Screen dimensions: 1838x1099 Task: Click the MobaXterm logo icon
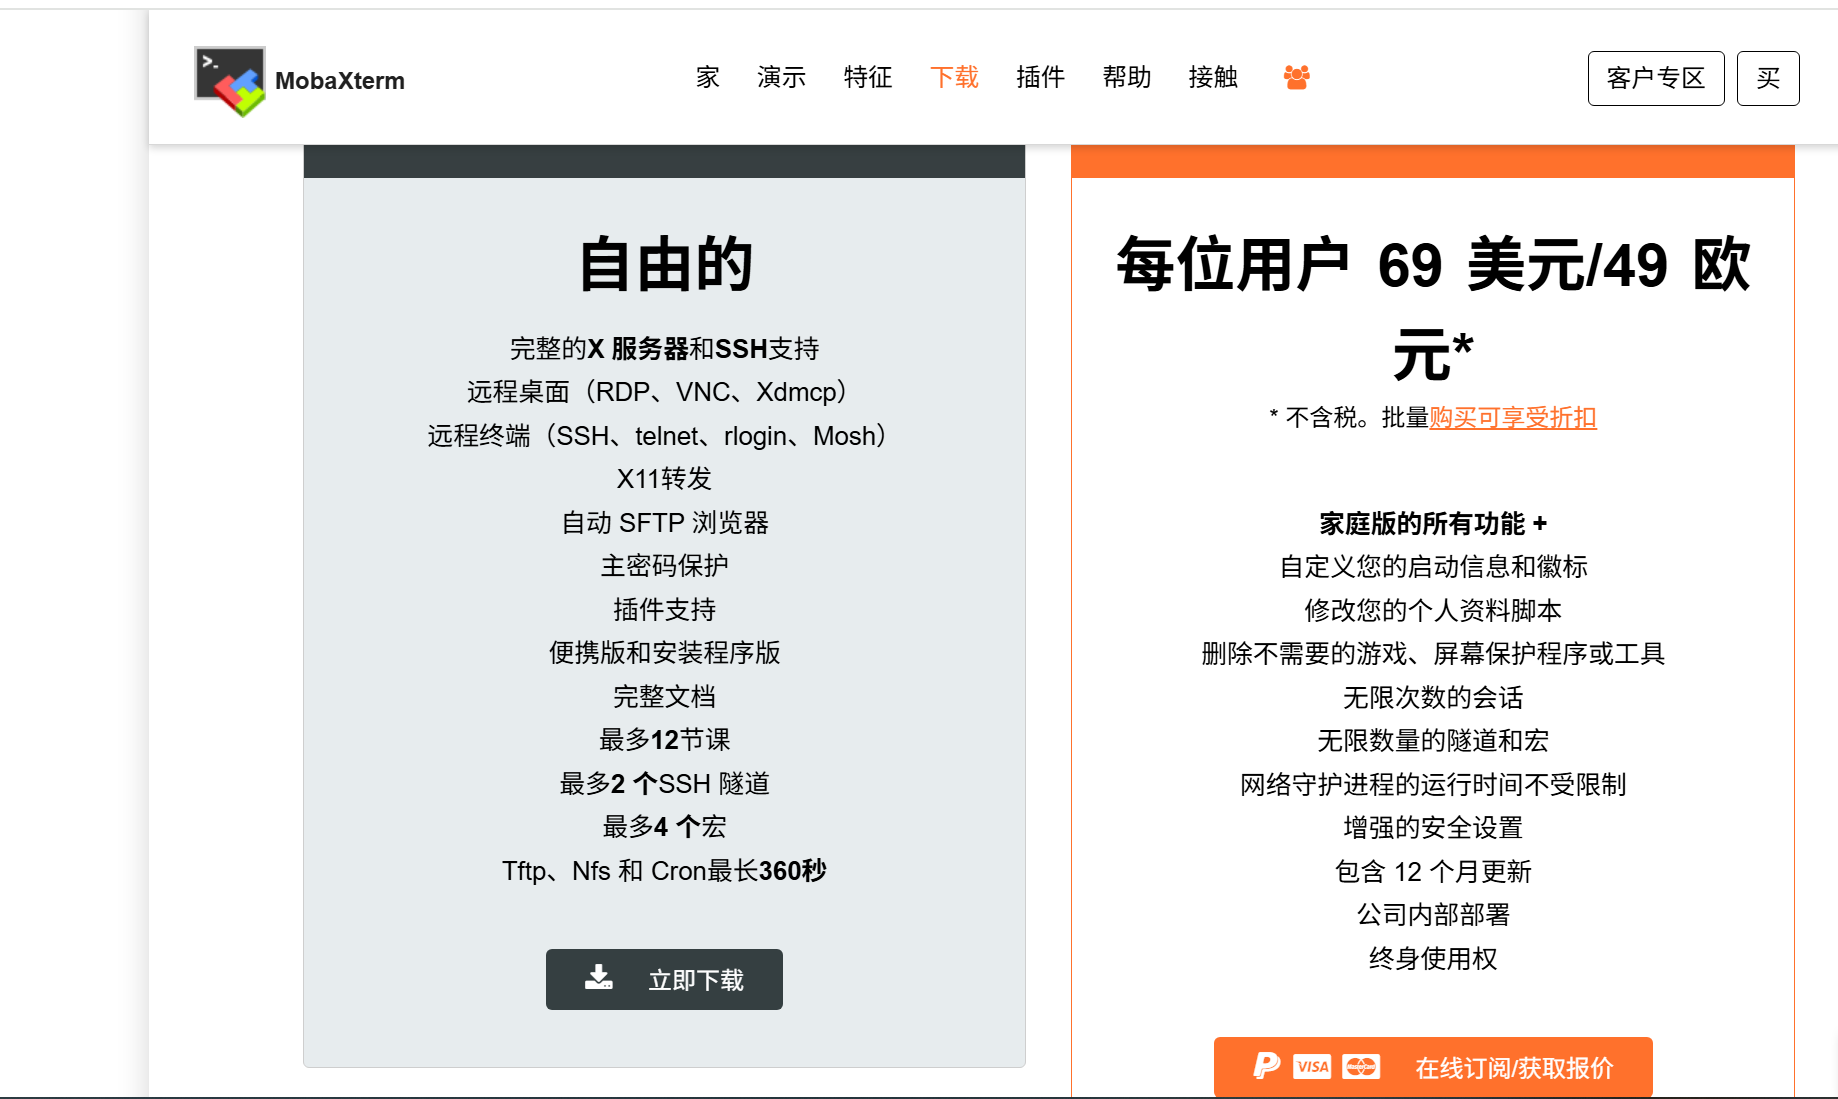click(230, 80)
